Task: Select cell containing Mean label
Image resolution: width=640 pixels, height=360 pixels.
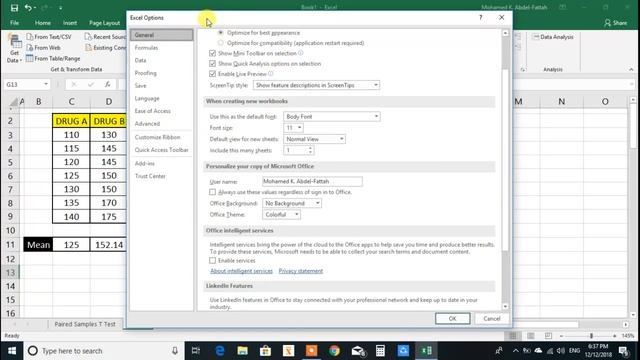Action: pos(38,245)
